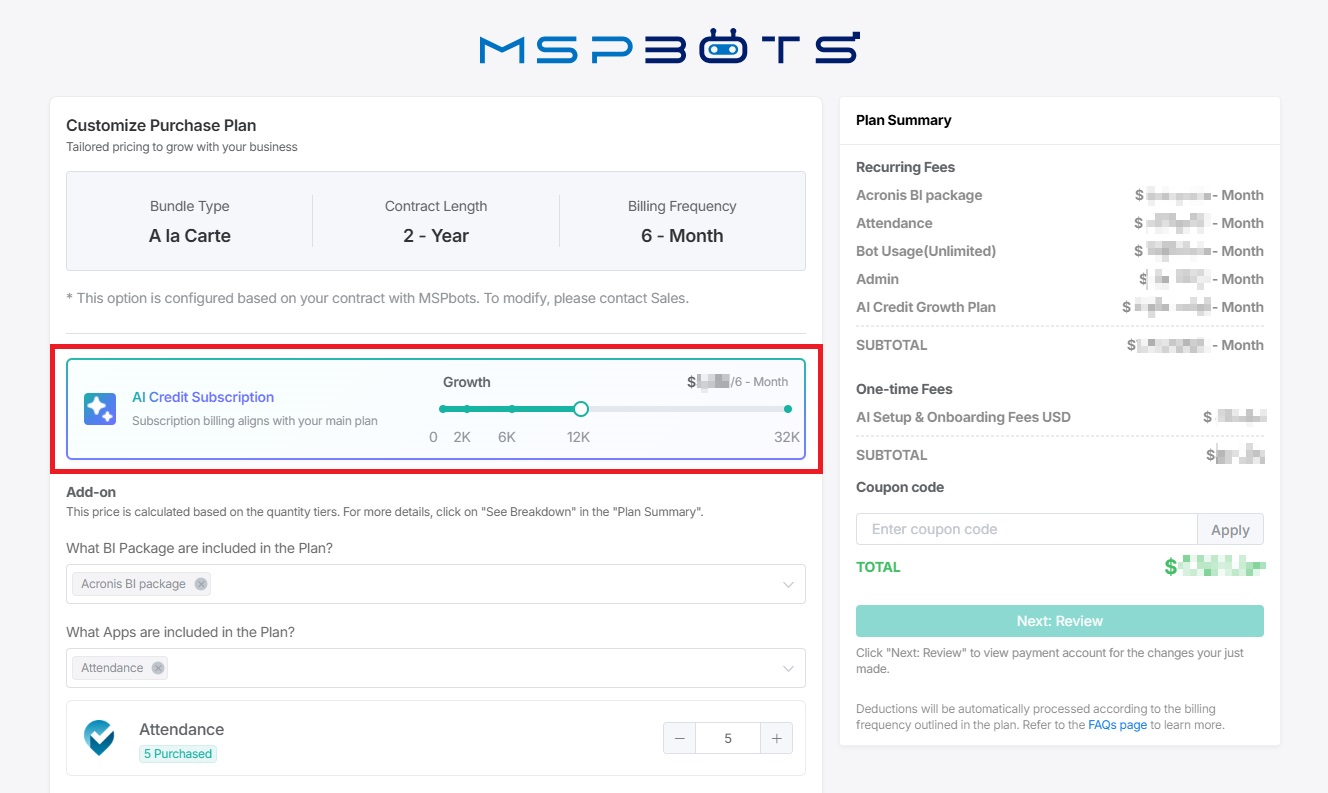
Task: Click the slider handle at 12K
Action: (x=581, y=409)
